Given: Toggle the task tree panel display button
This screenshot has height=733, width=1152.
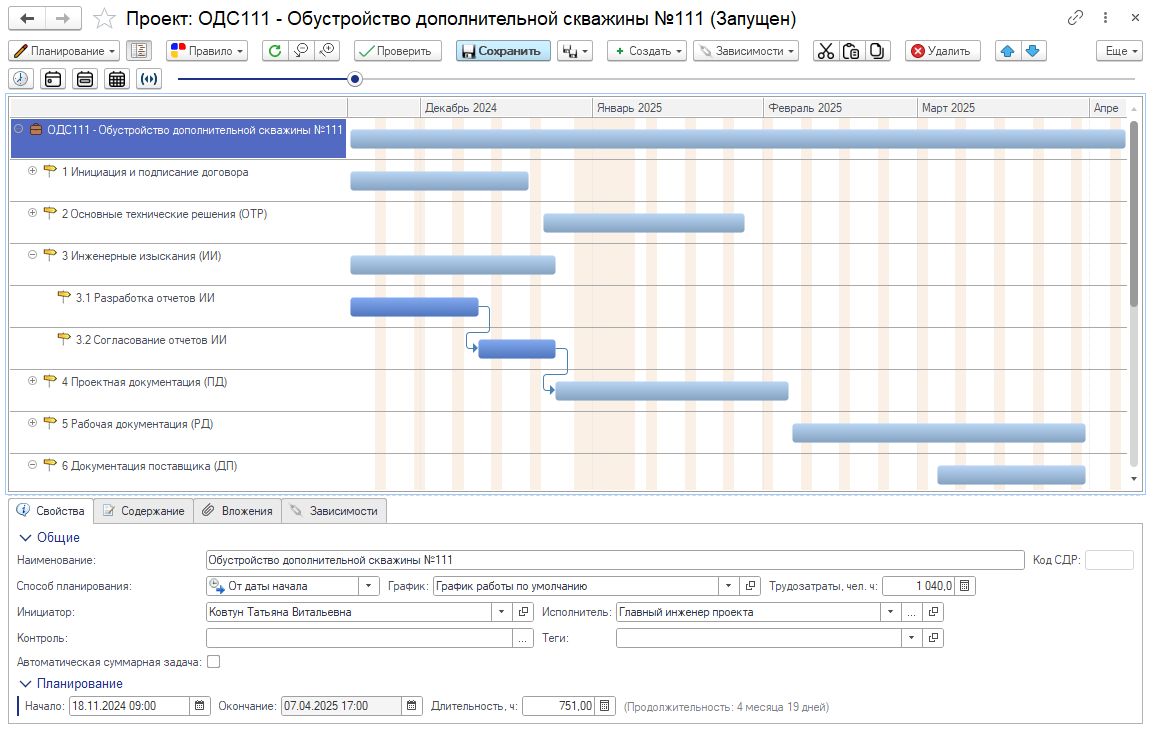Looking at the screenshot, I should (139, 51).
